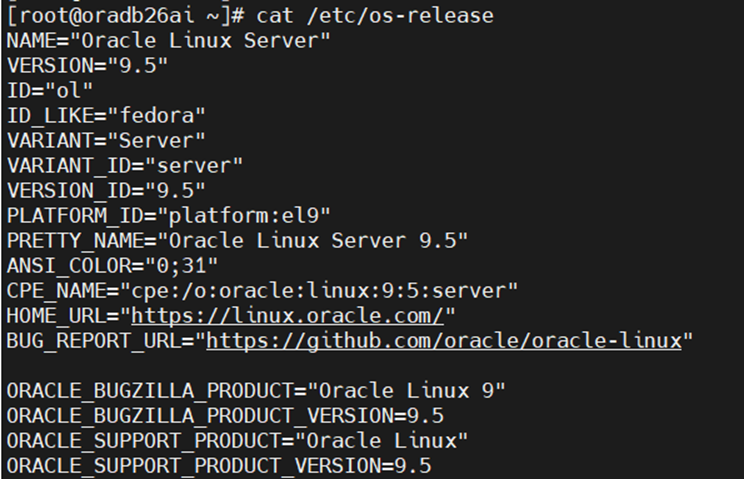This screenshot has height=479, width=744.
Task: Click the VERSION_ID="9.5" line
Action: pos(106,191)
